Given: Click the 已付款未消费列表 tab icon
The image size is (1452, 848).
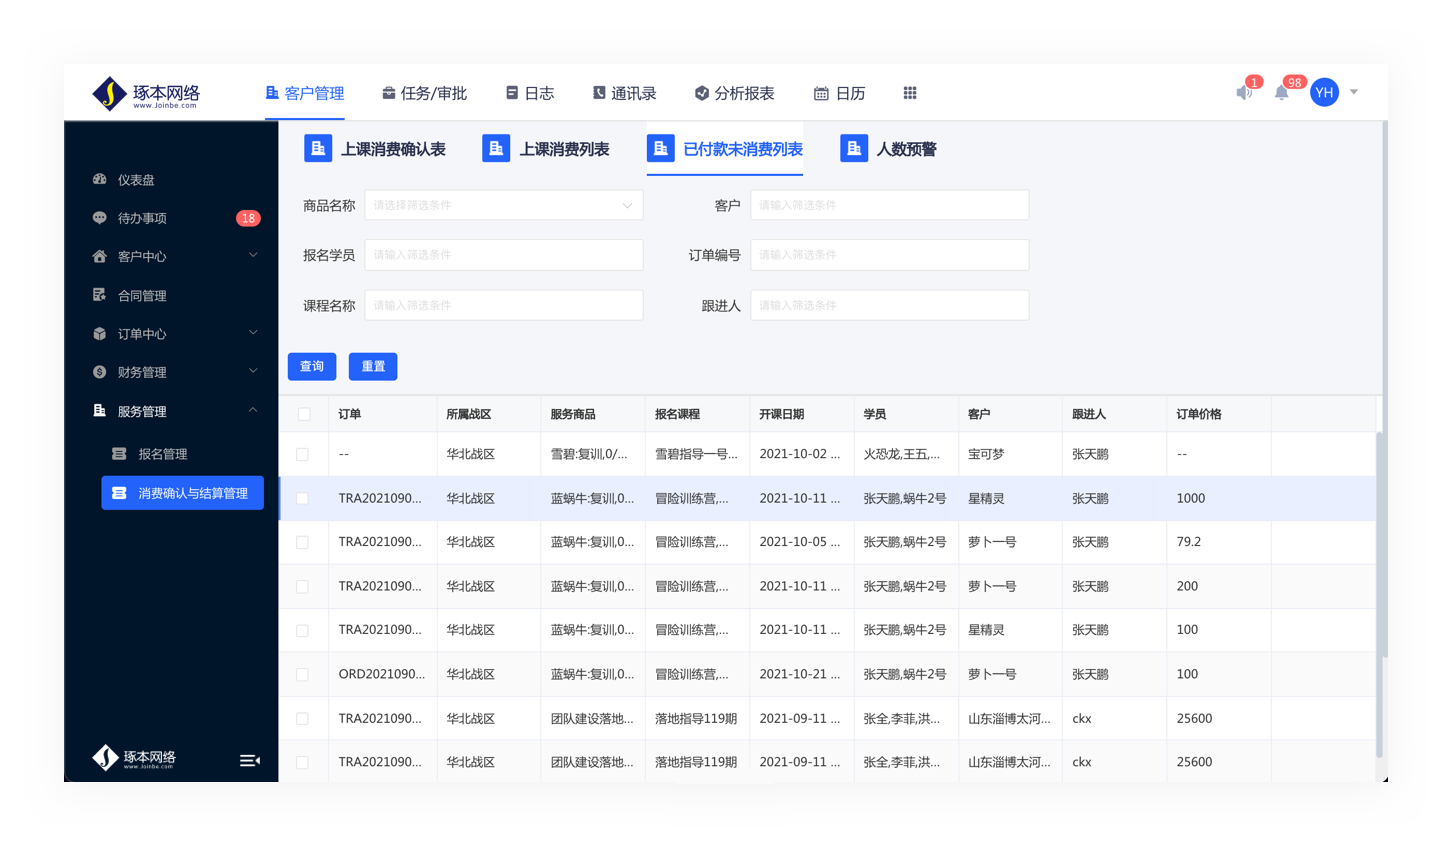Looking at the screenshot, I should coord(660,148).
